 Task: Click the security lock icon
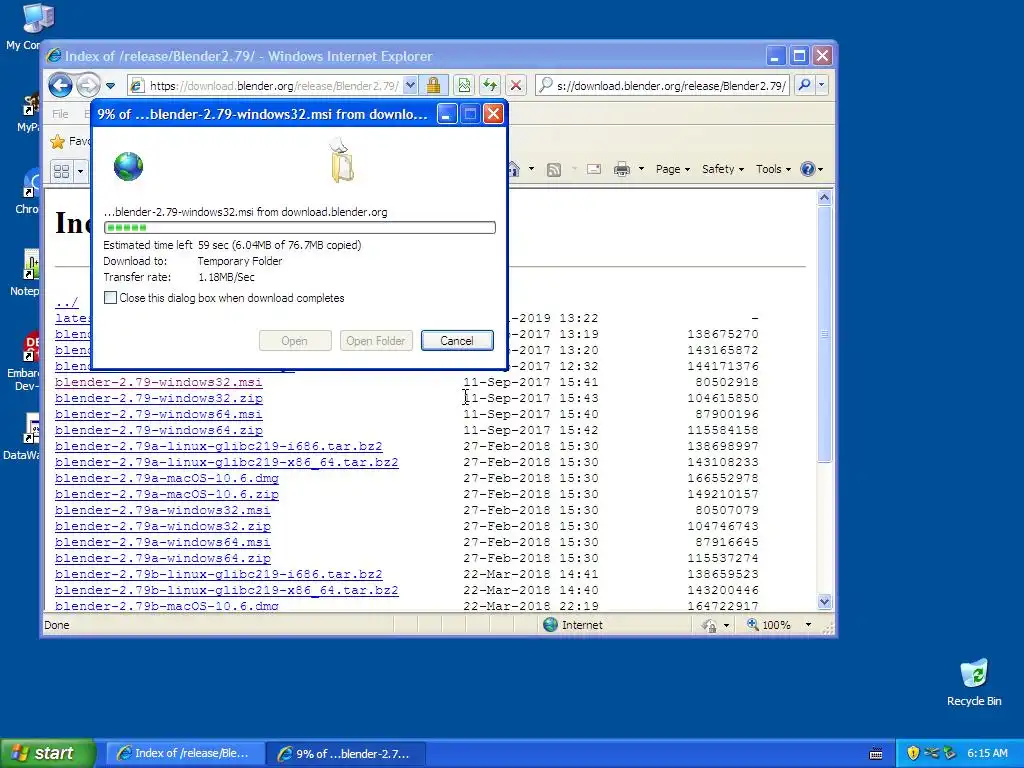click(x=433, y=86)
